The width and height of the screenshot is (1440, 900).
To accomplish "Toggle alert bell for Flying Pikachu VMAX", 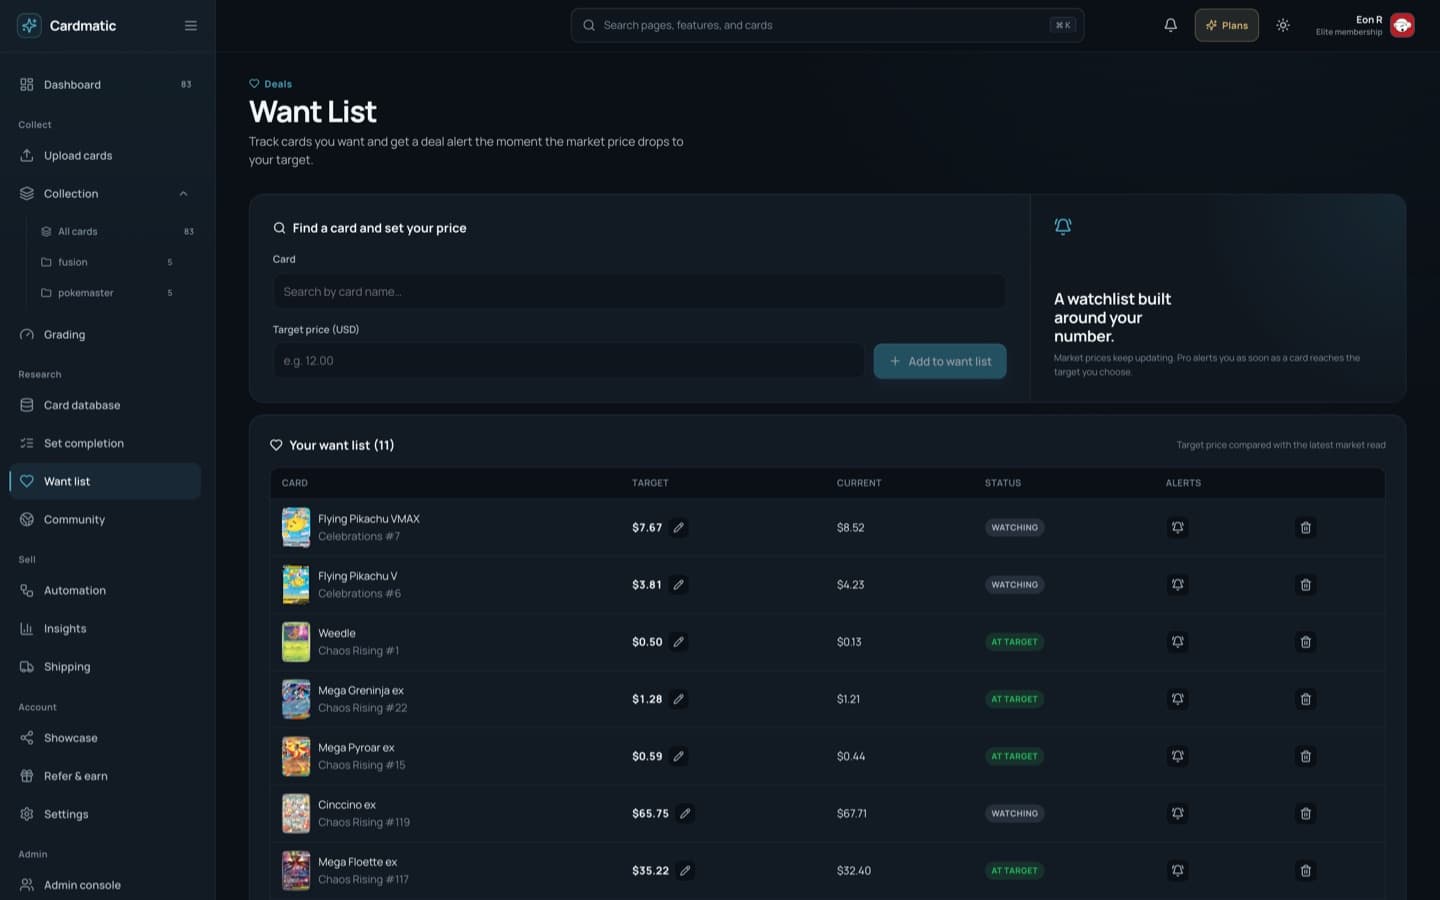I will [1178, 528].
